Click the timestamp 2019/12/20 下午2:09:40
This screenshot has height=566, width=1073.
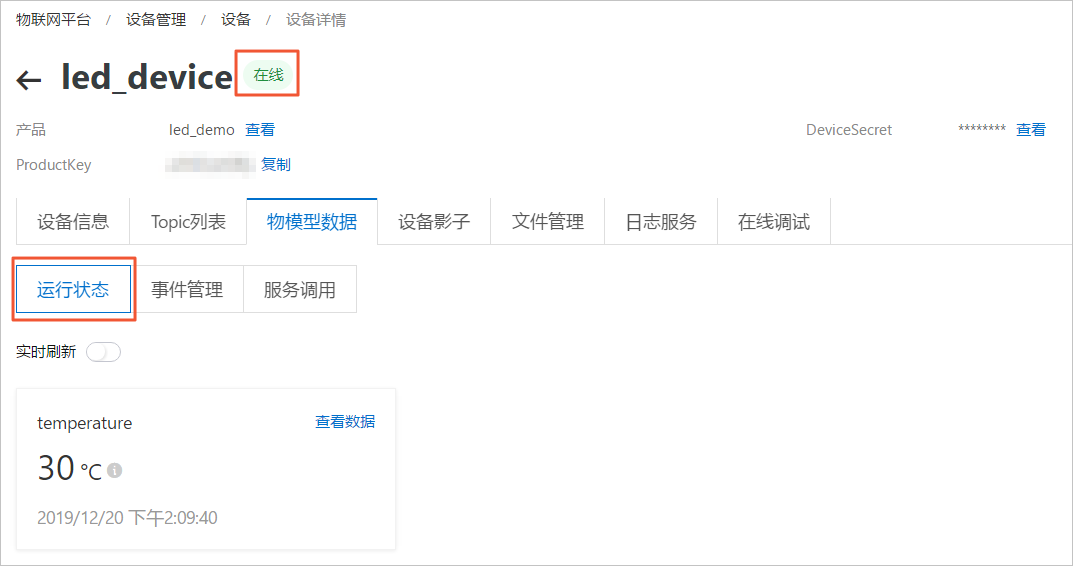(127, 517)
